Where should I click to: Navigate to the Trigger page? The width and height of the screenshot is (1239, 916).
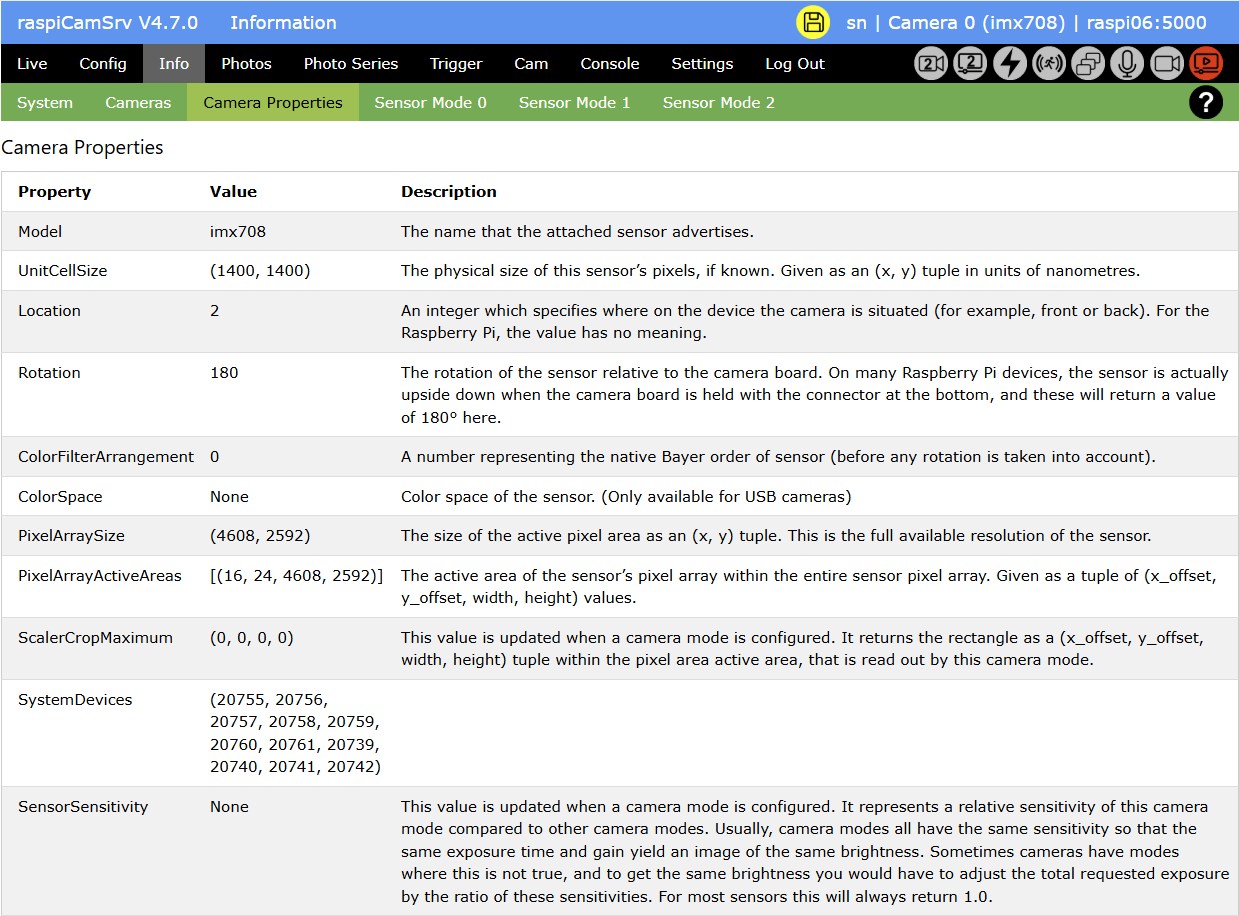tap(456, 64)
